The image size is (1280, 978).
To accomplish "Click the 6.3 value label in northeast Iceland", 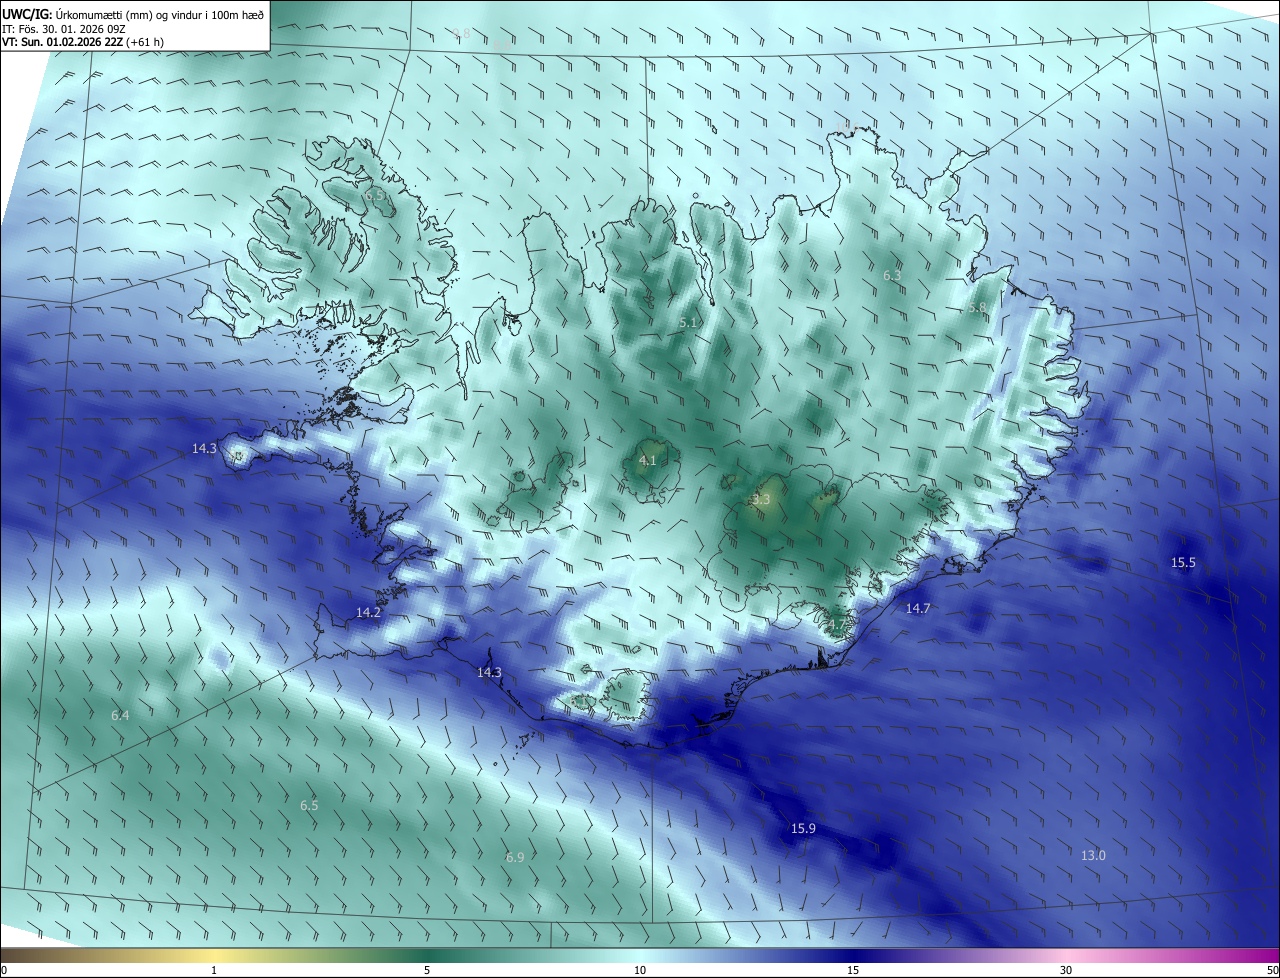I will [x=892, y=275].
